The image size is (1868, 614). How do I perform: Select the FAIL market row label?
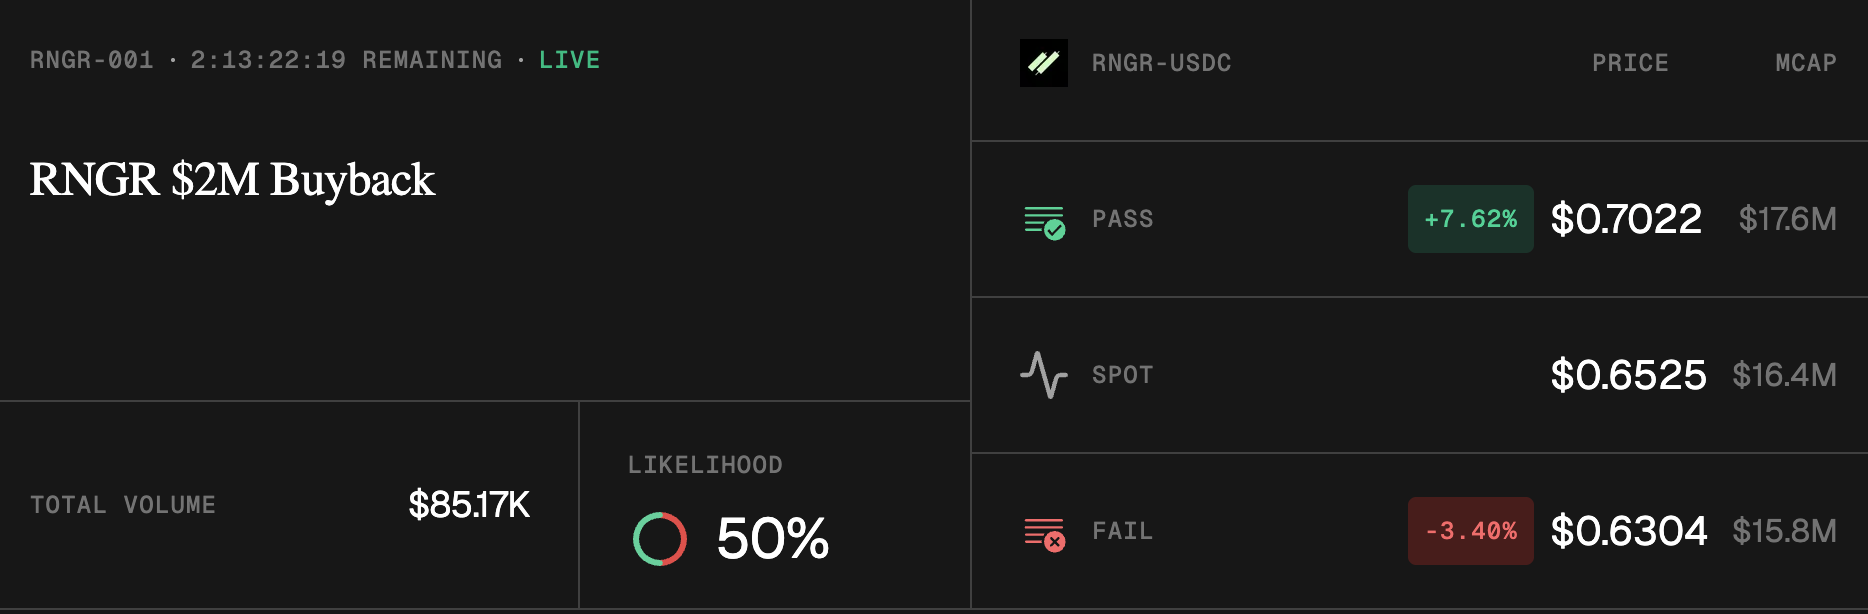(1122, 531)
